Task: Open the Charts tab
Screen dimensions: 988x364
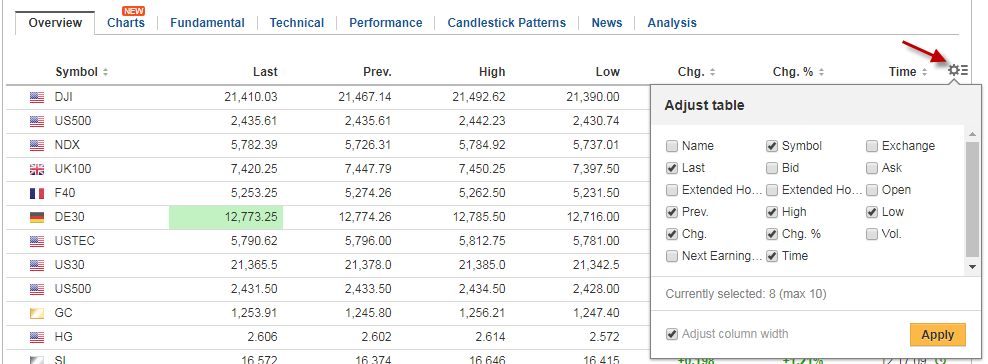Action: 125,23
